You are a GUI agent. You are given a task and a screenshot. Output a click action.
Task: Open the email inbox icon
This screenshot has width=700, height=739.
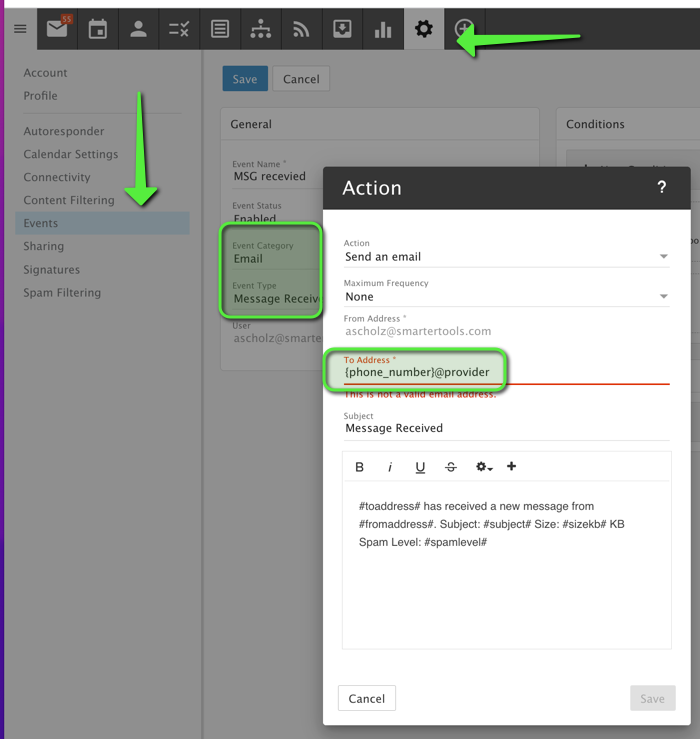click(57, 29)
